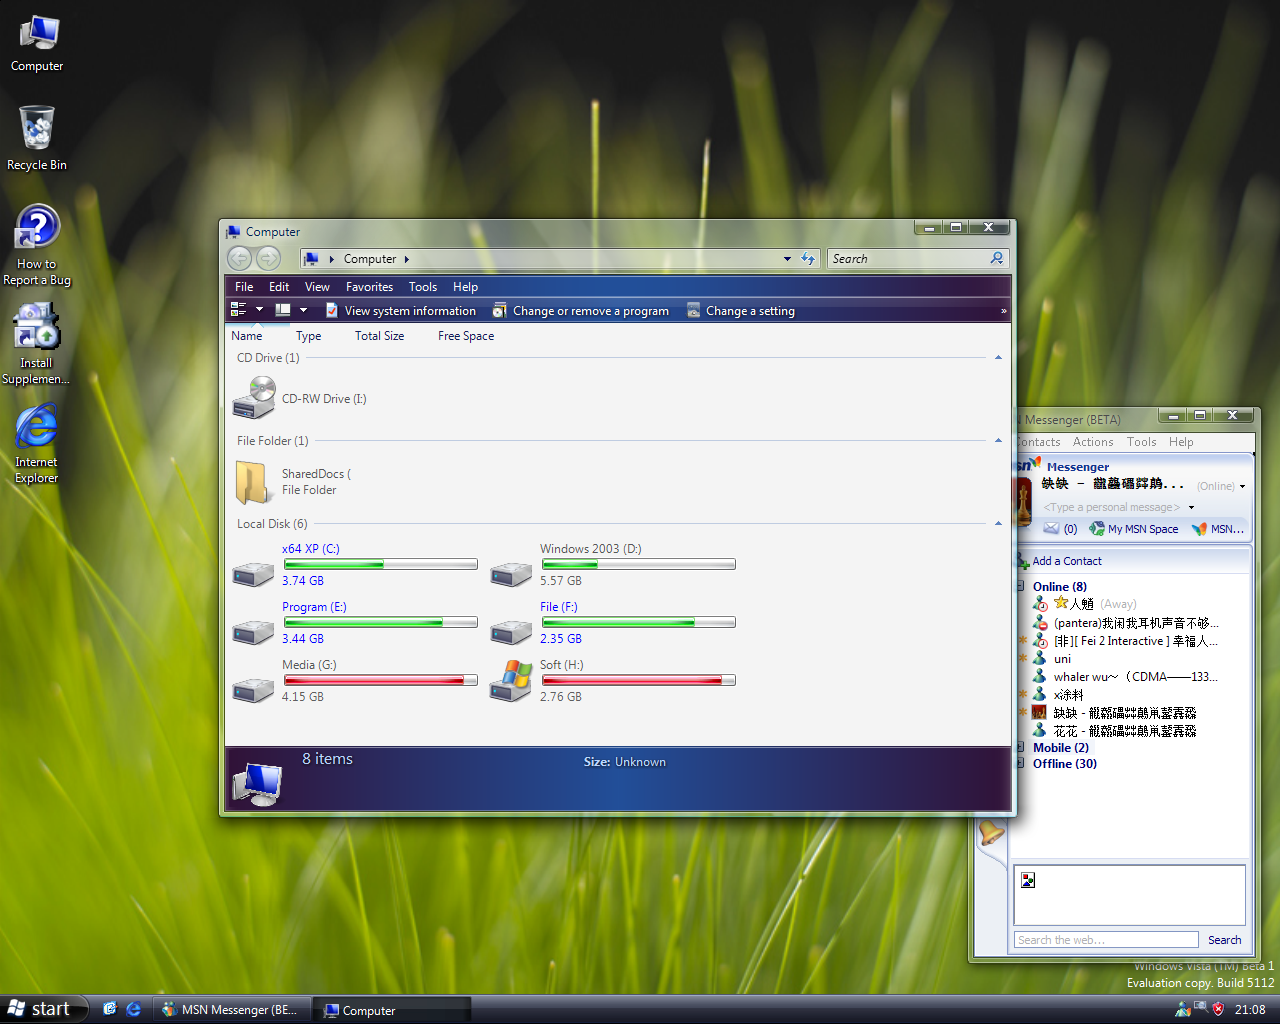Collapse the Local Disk (6) group
This screenshot has height=1024, width=1280.
click(998, 524)
